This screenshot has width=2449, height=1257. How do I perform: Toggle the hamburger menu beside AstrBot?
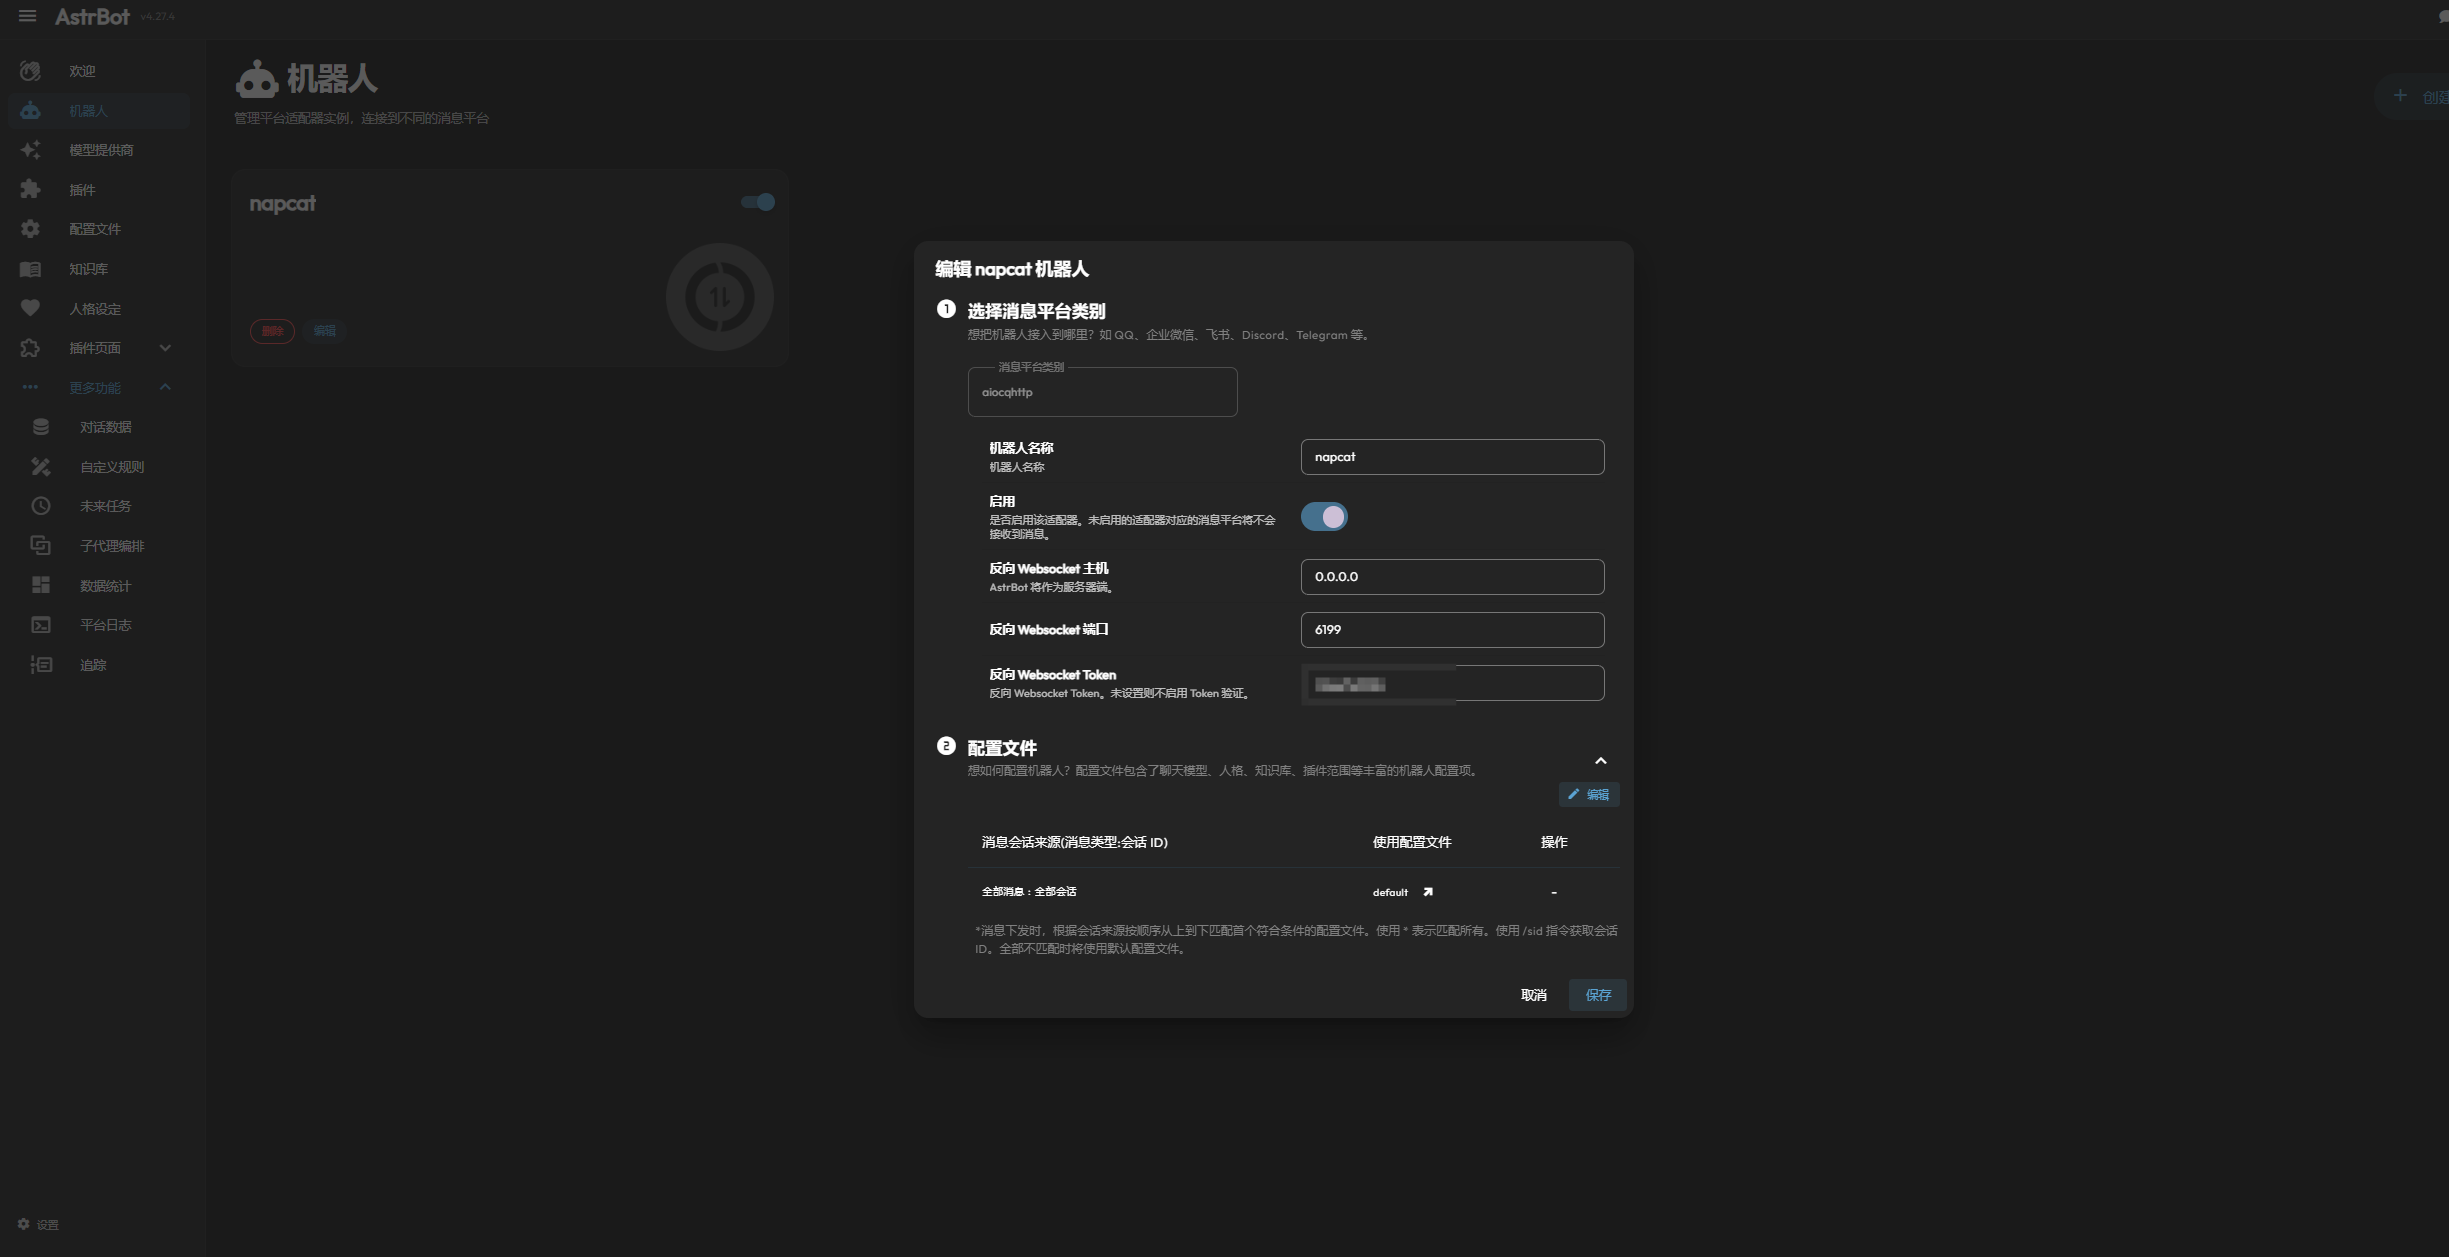[27, 16]
